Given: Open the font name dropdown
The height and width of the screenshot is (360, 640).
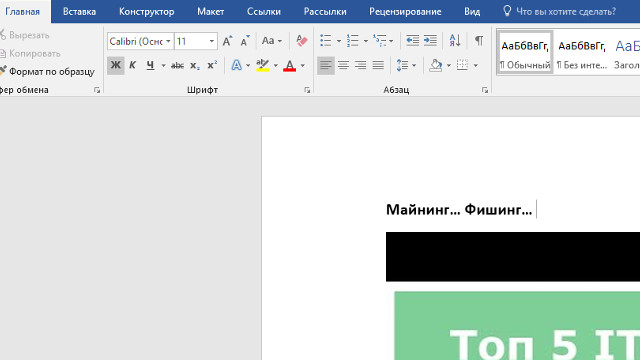Looking at the screenshot, I should click(168, 41).
